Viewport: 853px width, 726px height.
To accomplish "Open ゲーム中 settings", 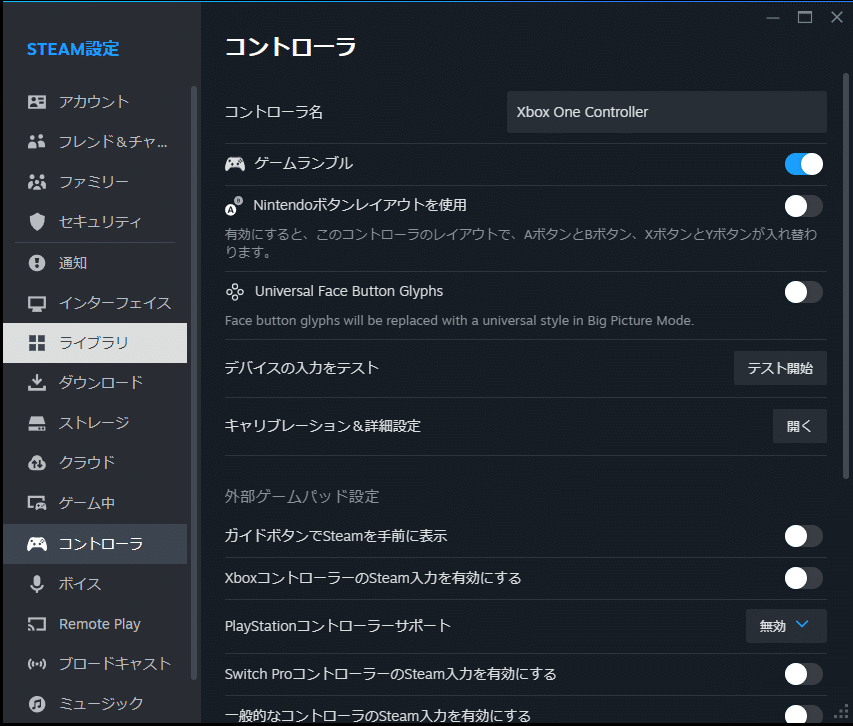I will pos(95,503).
